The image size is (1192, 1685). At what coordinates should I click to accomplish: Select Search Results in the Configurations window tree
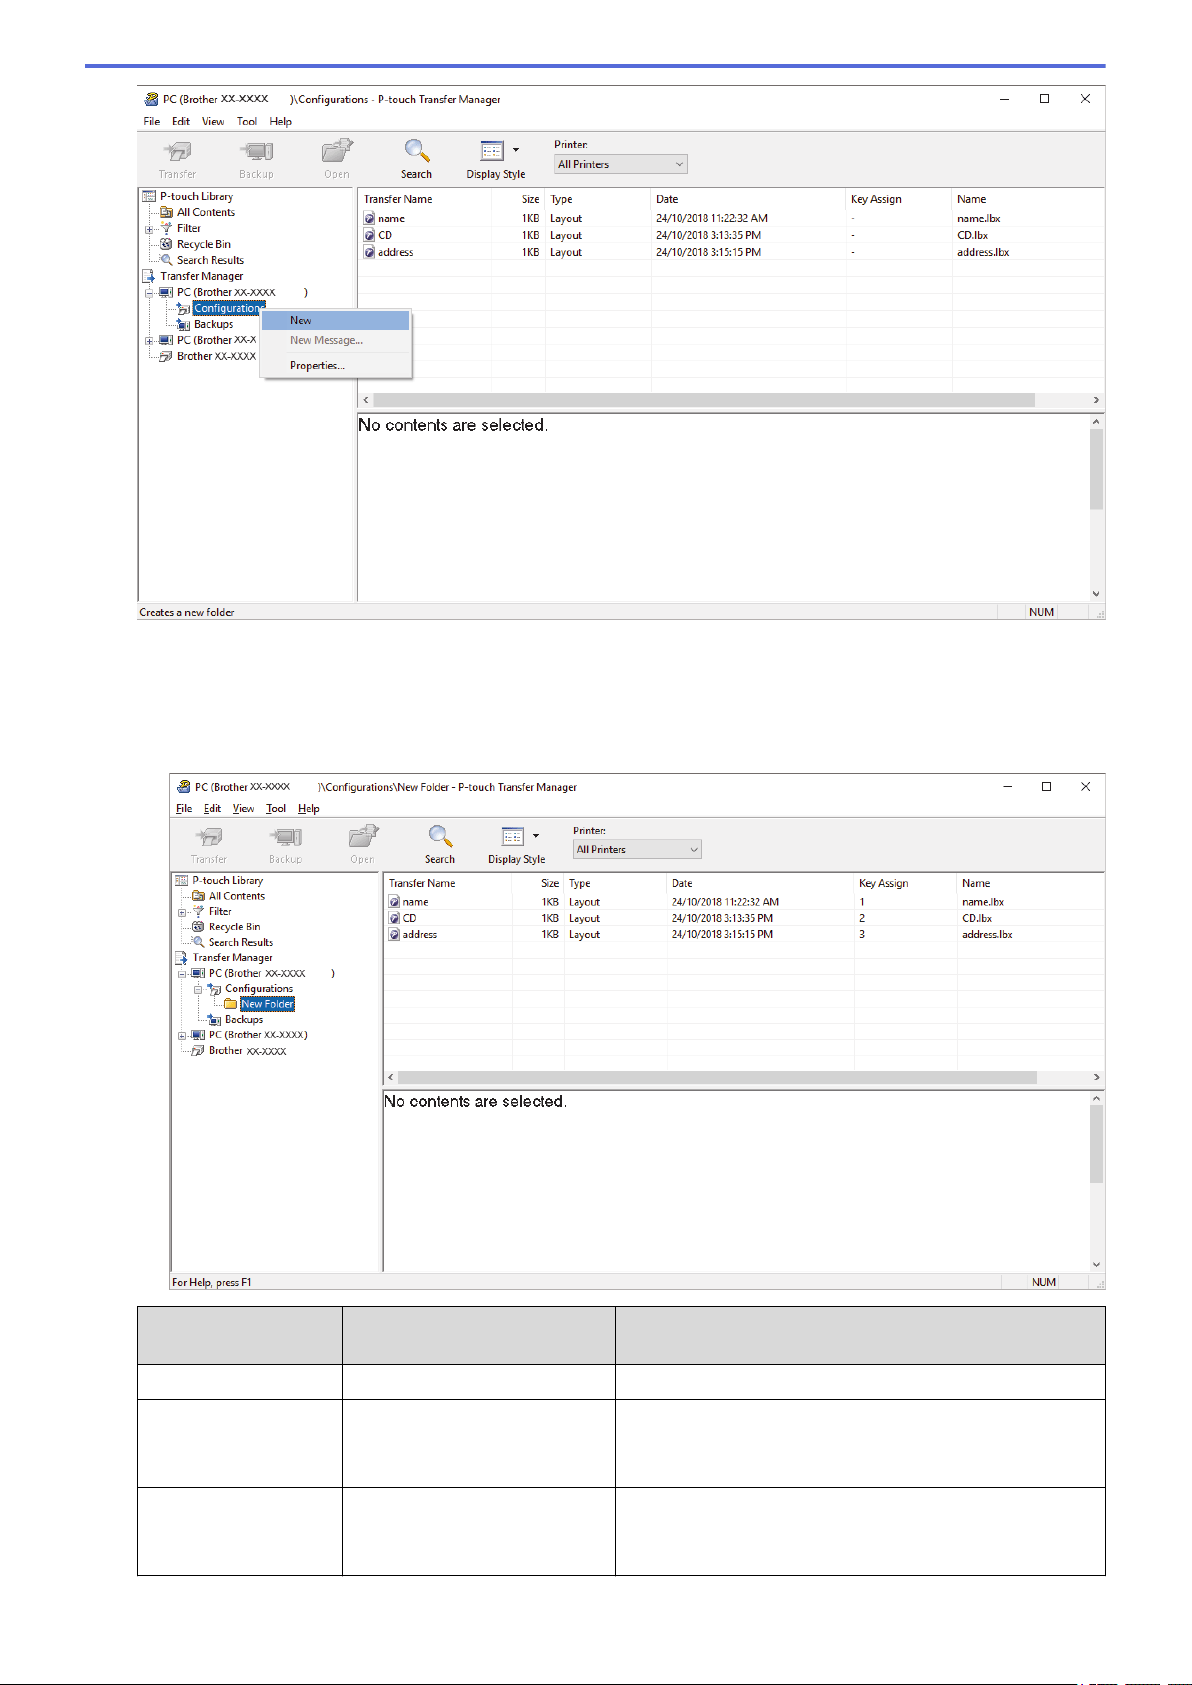tap(210, 260)
